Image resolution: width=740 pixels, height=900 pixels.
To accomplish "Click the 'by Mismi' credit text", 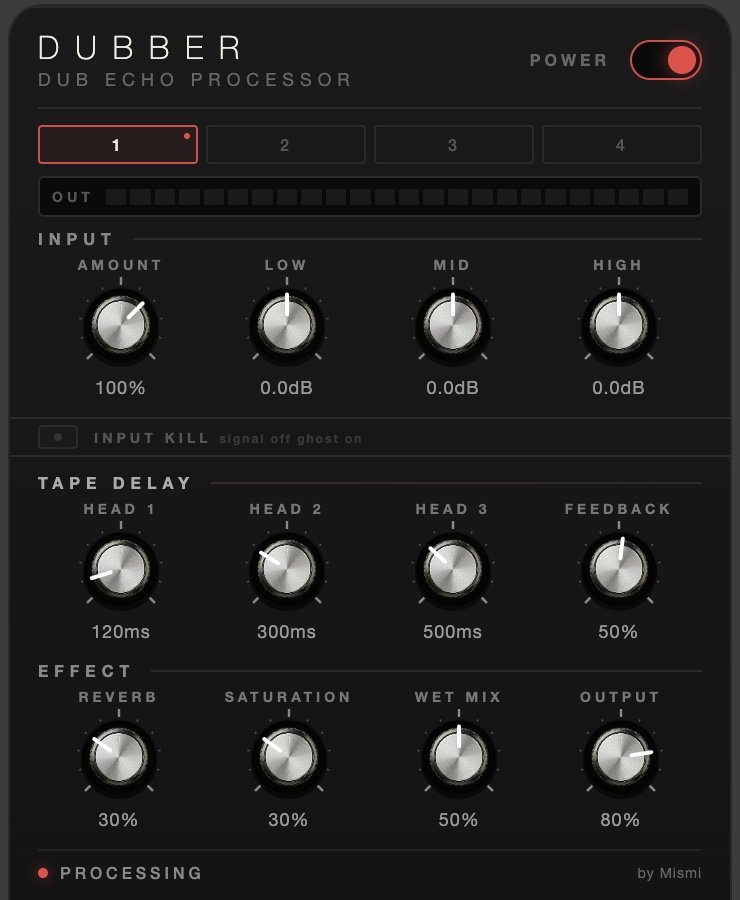I will coord(669,873).
